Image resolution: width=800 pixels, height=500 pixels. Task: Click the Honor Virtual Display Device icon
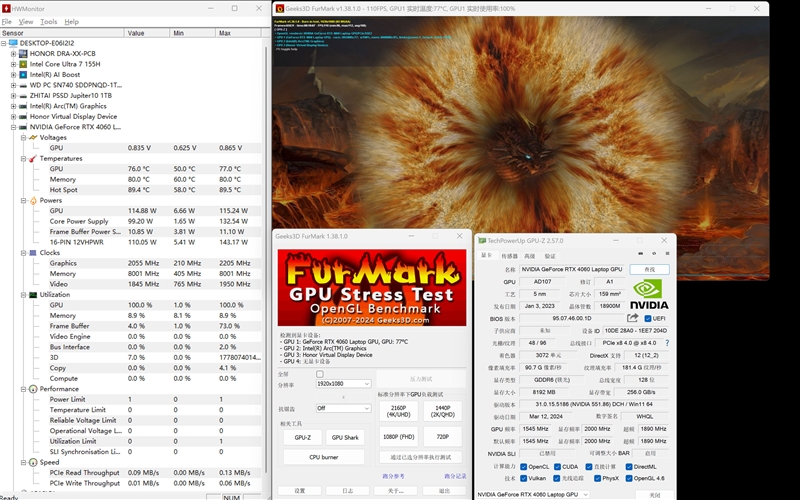pos(23,116)
